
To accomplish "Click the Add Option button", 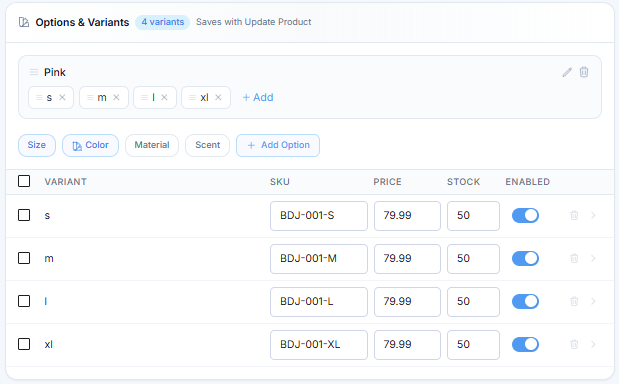I will pyautogui.click(x=278, y=145).
